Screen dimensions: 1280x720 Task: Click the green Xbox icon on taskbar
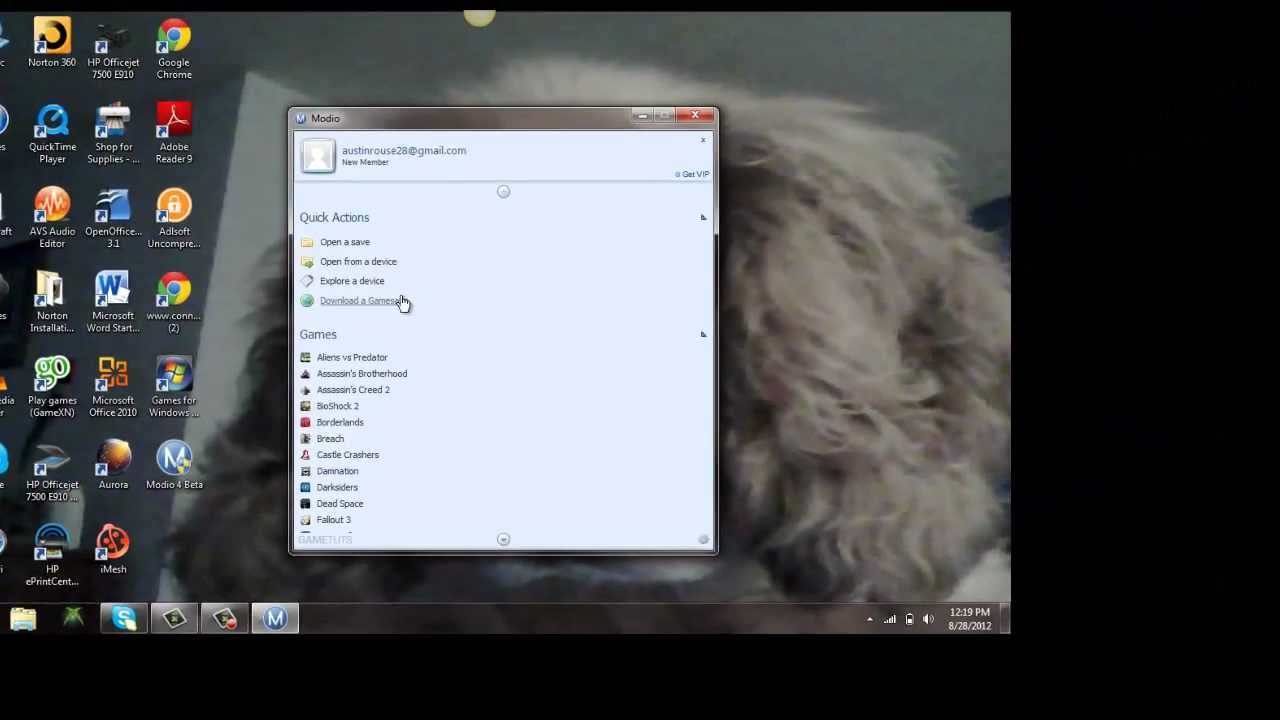pyautogui.click(x=73, y=619)
